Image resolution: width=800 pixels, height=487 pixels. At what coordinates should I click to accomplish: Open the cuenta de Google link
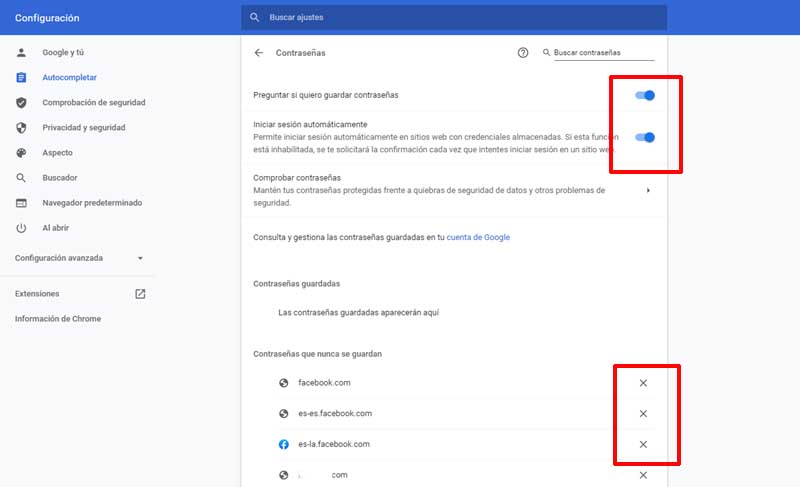point(478,237)
